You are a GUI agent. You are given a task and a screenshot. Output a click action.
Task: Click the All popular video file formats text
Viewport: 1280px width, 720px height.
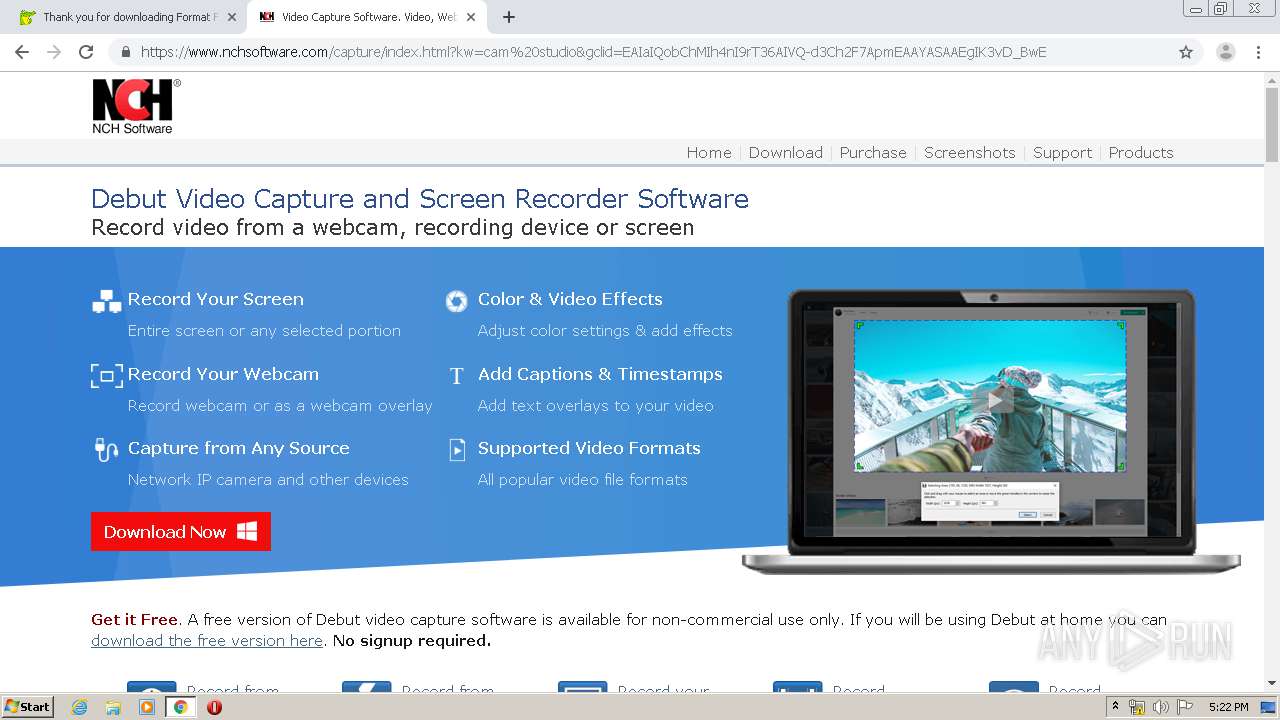(583, 479)
